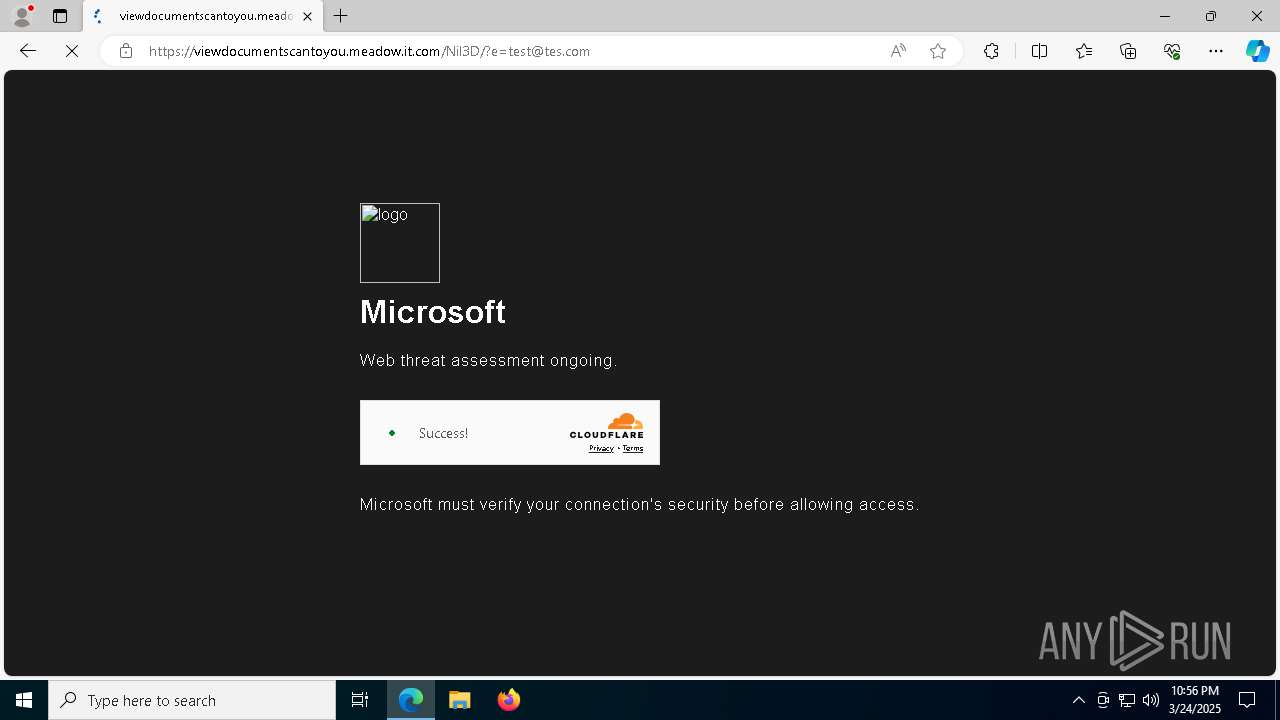The height and width of the screenshot is (720, 1280).
Task: Show hidden system tray icons
Action: click(x=1078, y=700)
